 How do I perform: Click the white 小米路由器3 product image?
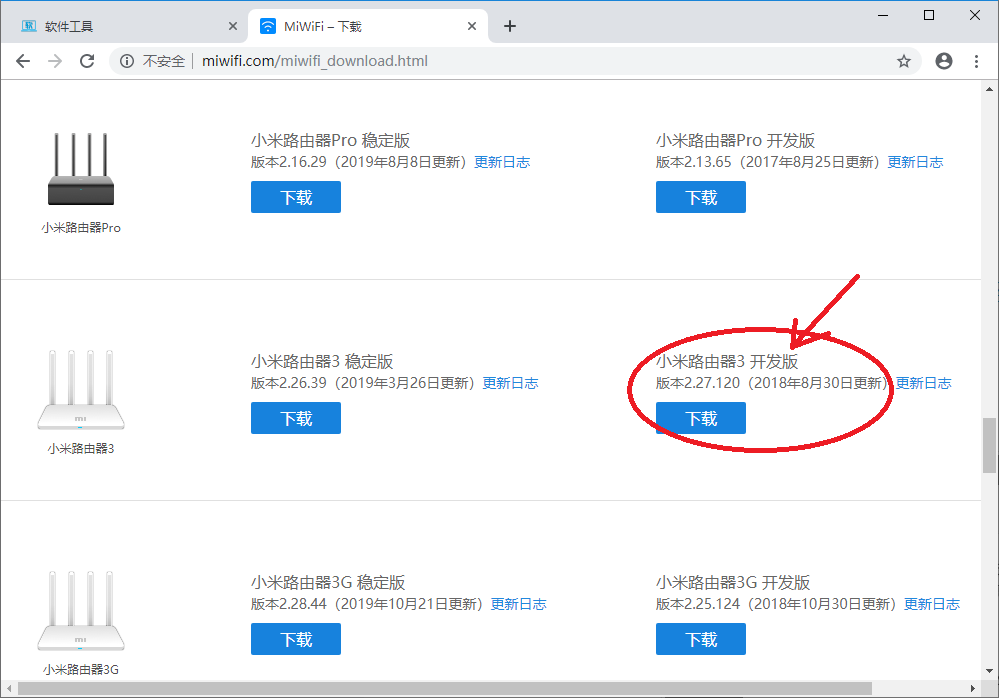coord(81,389)
